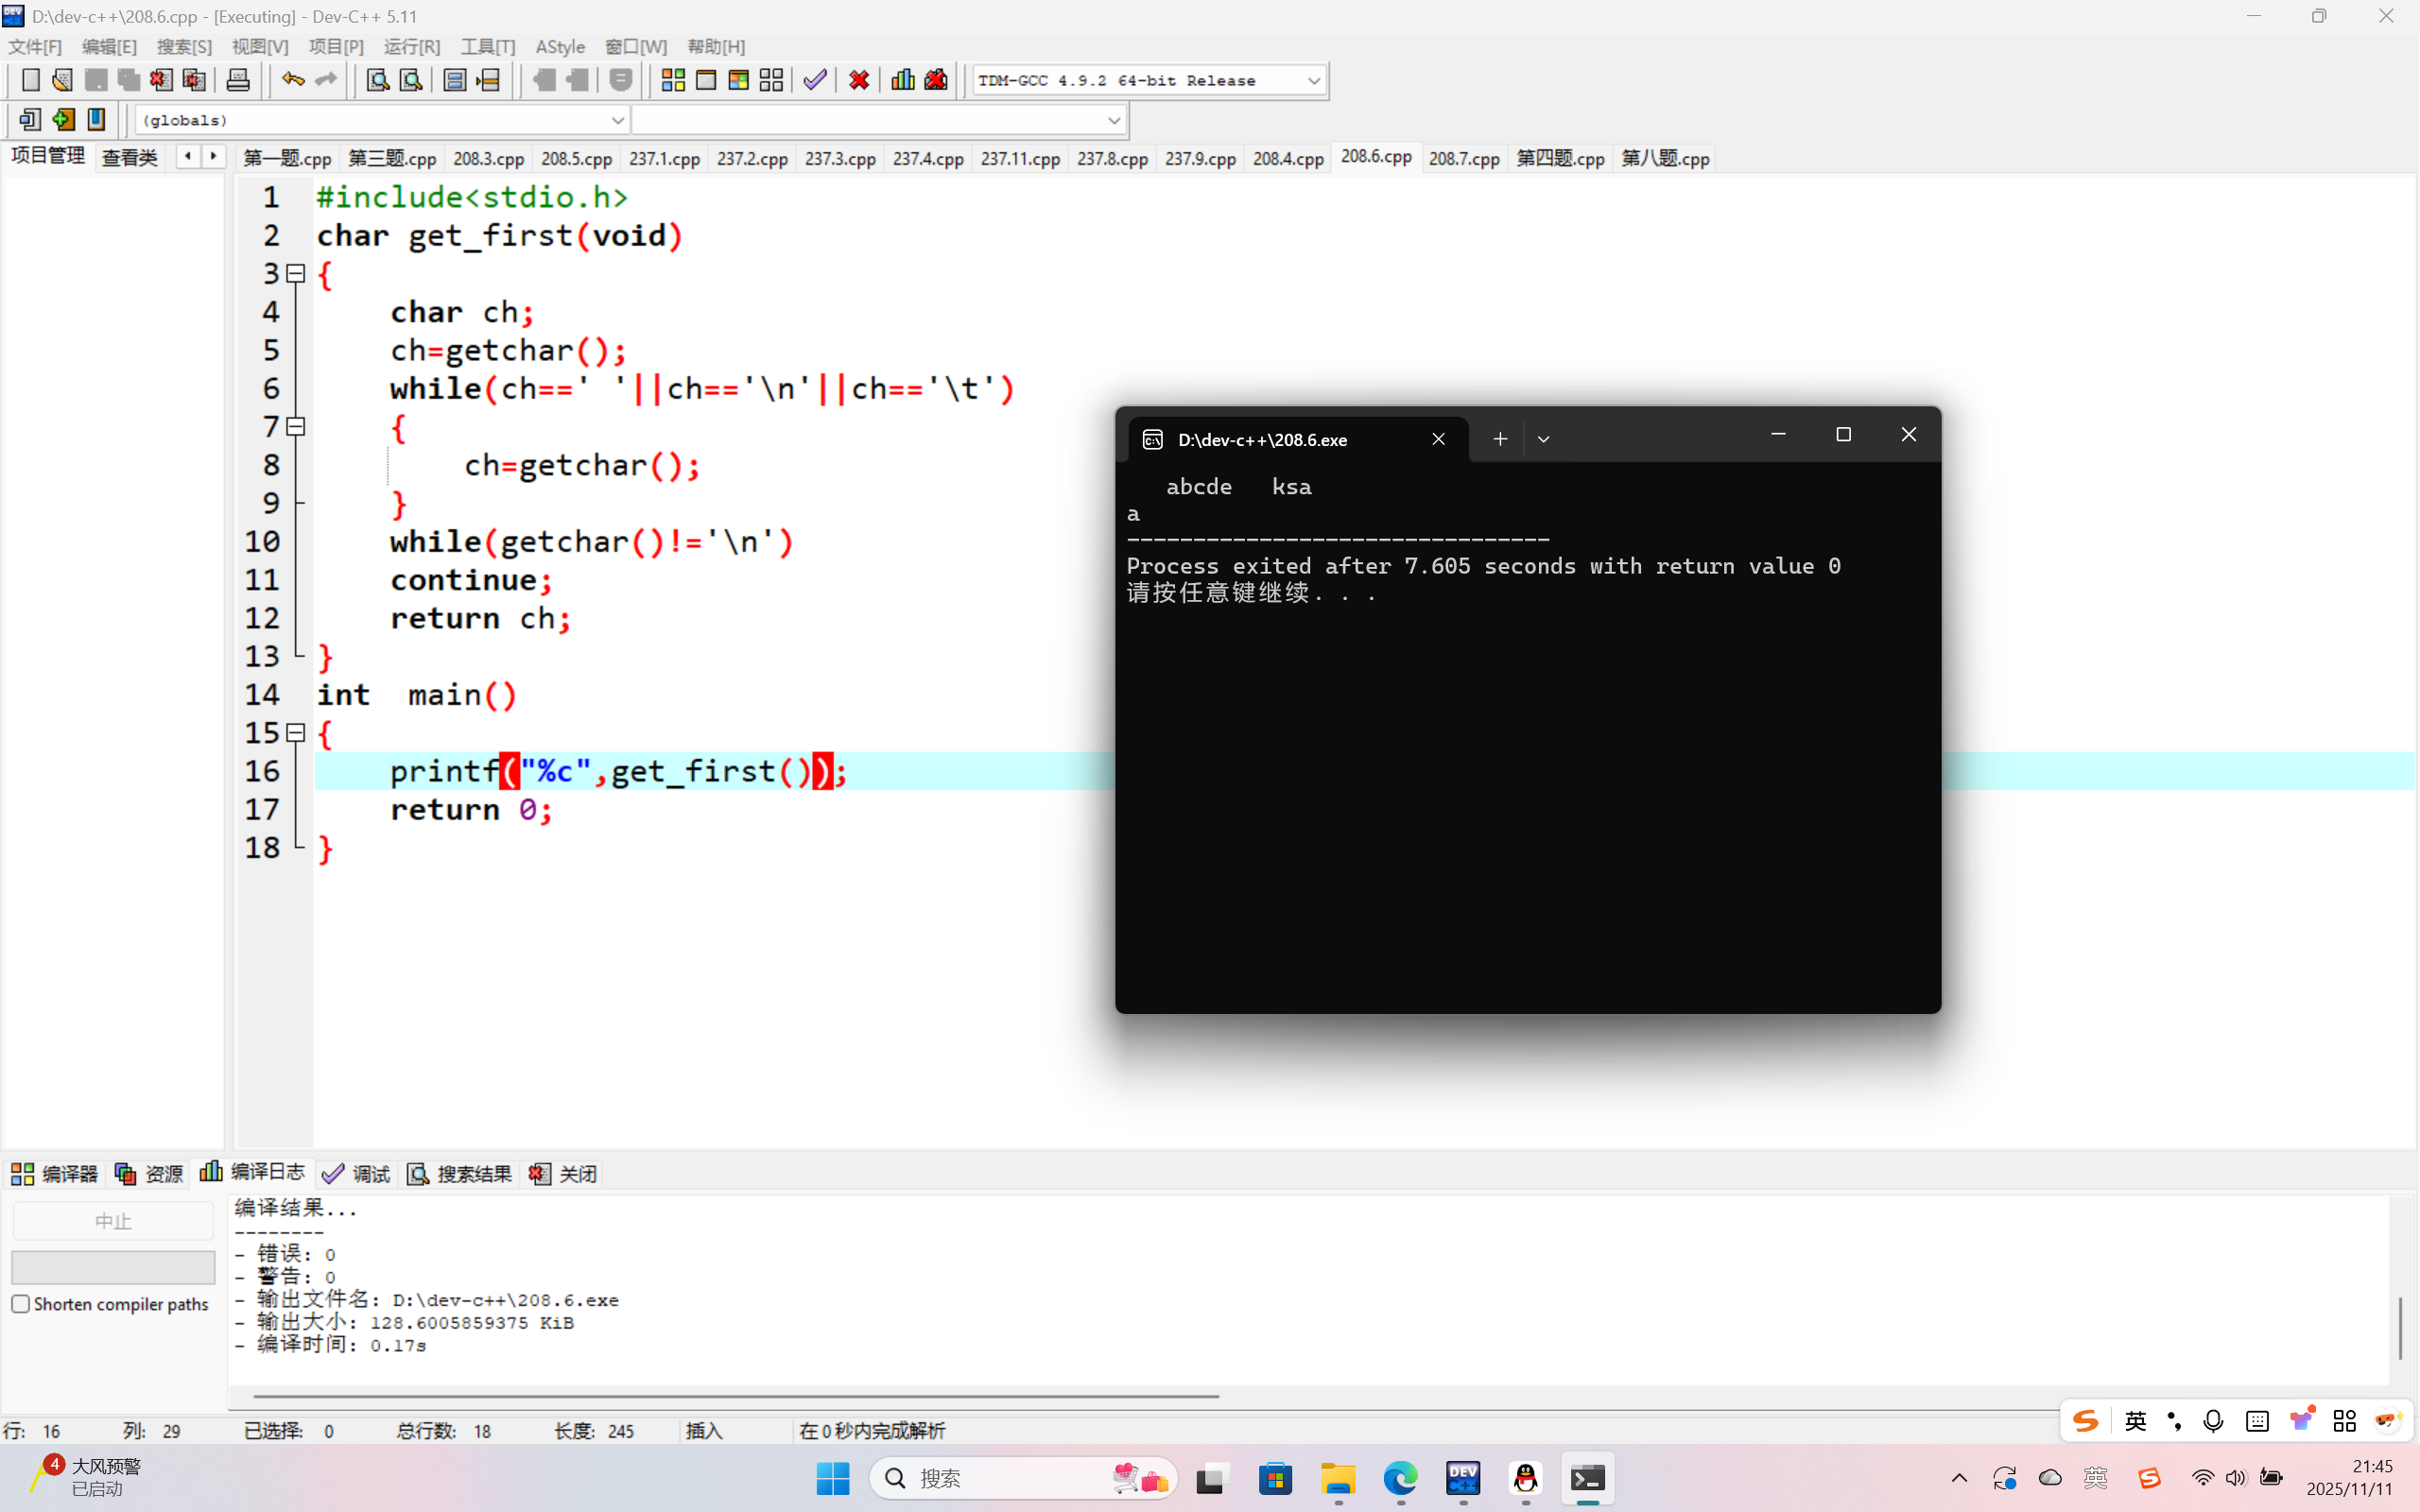Click the profile analysis bar chart icon
Viewport: 2420px width, 1512px height.
[x=903, y=80]
